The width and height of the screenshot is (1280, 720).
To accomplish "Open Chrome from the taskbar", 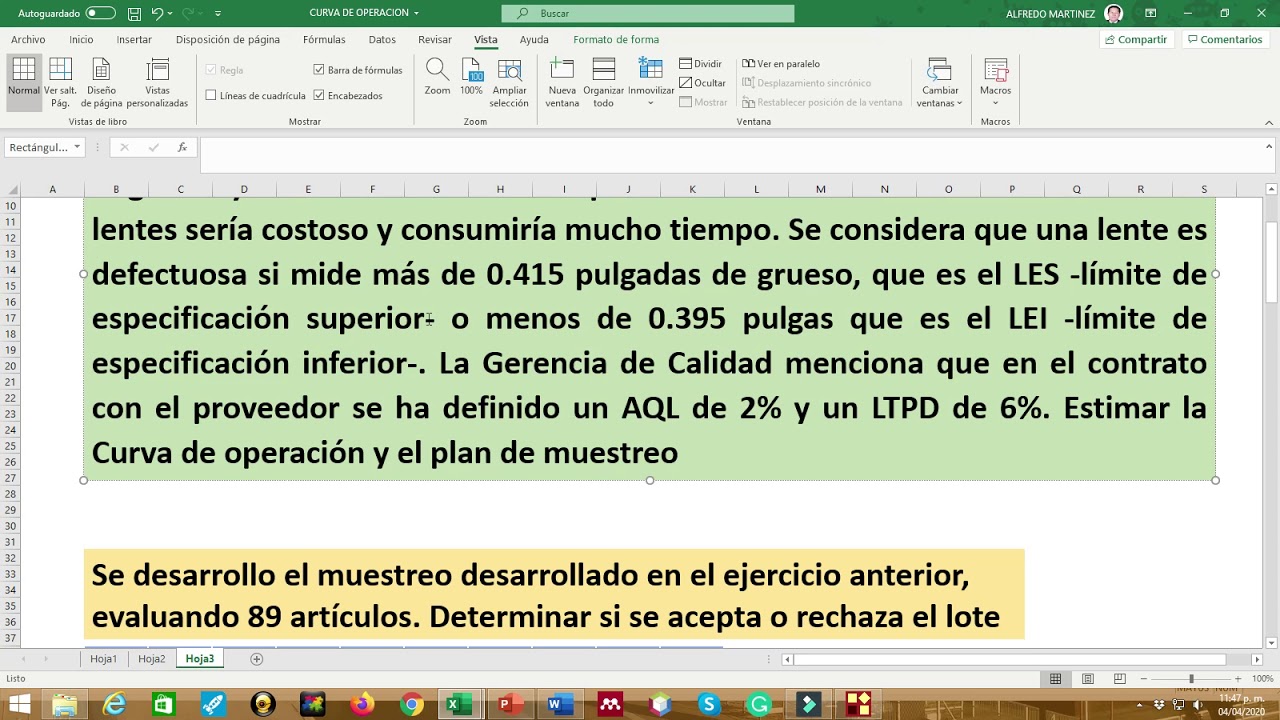I will (411, 705).
